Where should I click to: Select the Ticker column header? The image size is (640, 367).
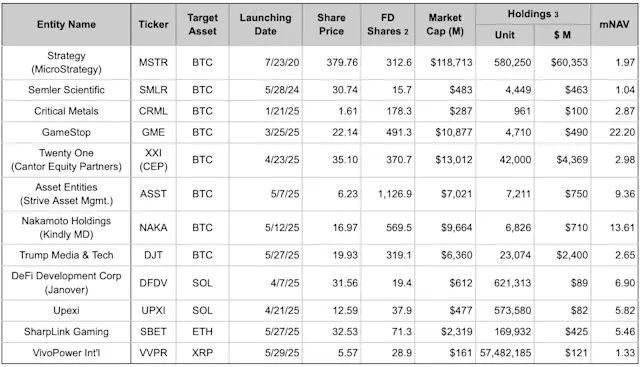(x=153, y=24)
